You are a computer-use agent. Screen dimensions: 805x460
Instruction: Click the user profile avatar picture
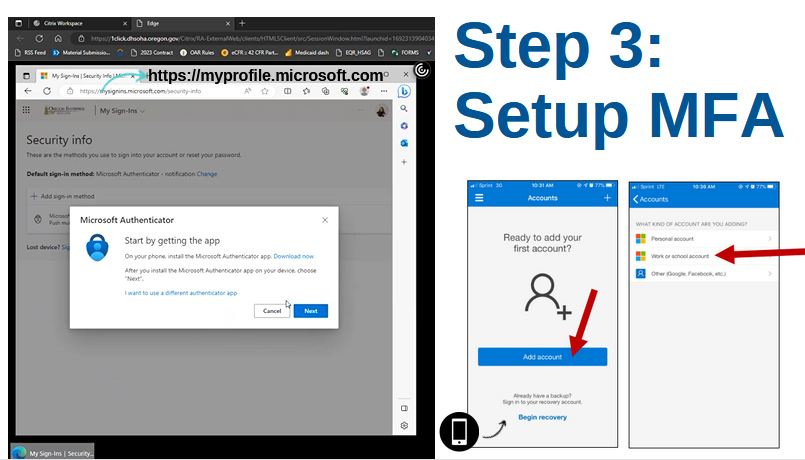click(380, 112)
